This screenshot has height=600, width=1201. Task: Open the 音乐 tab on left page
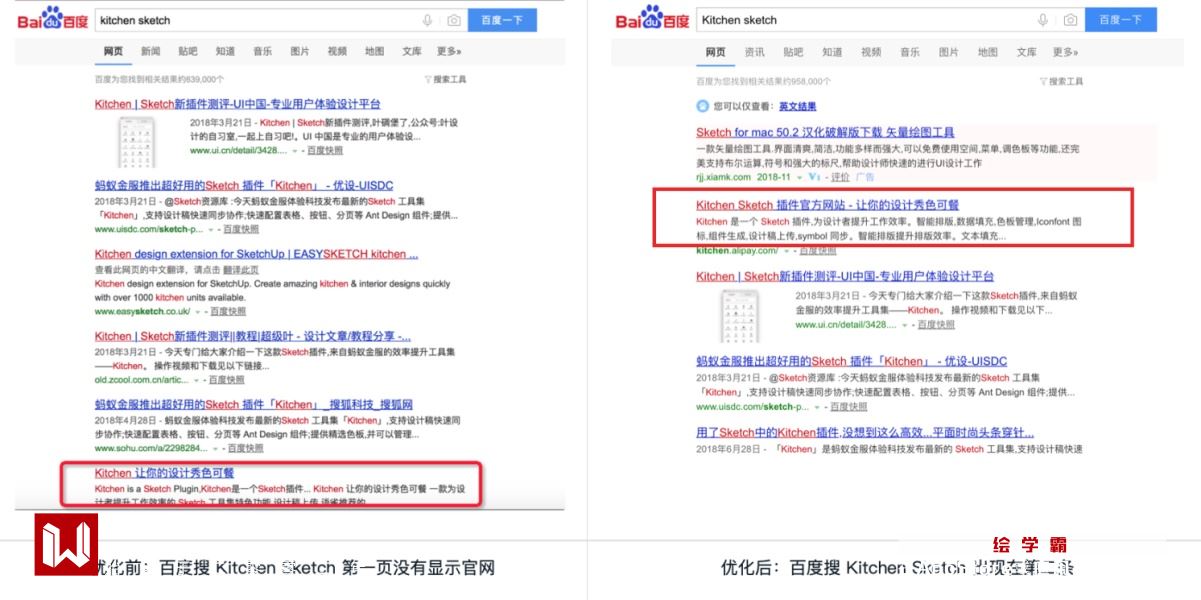tap(262, 51)
